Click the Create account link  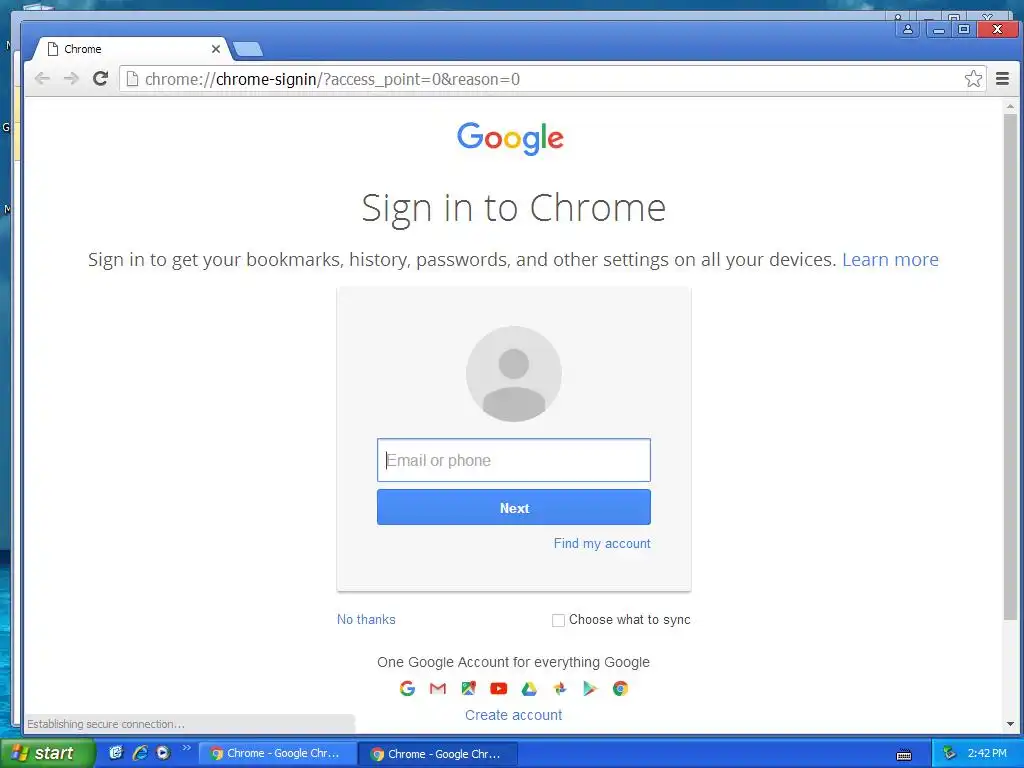click(x=513, y=715)
